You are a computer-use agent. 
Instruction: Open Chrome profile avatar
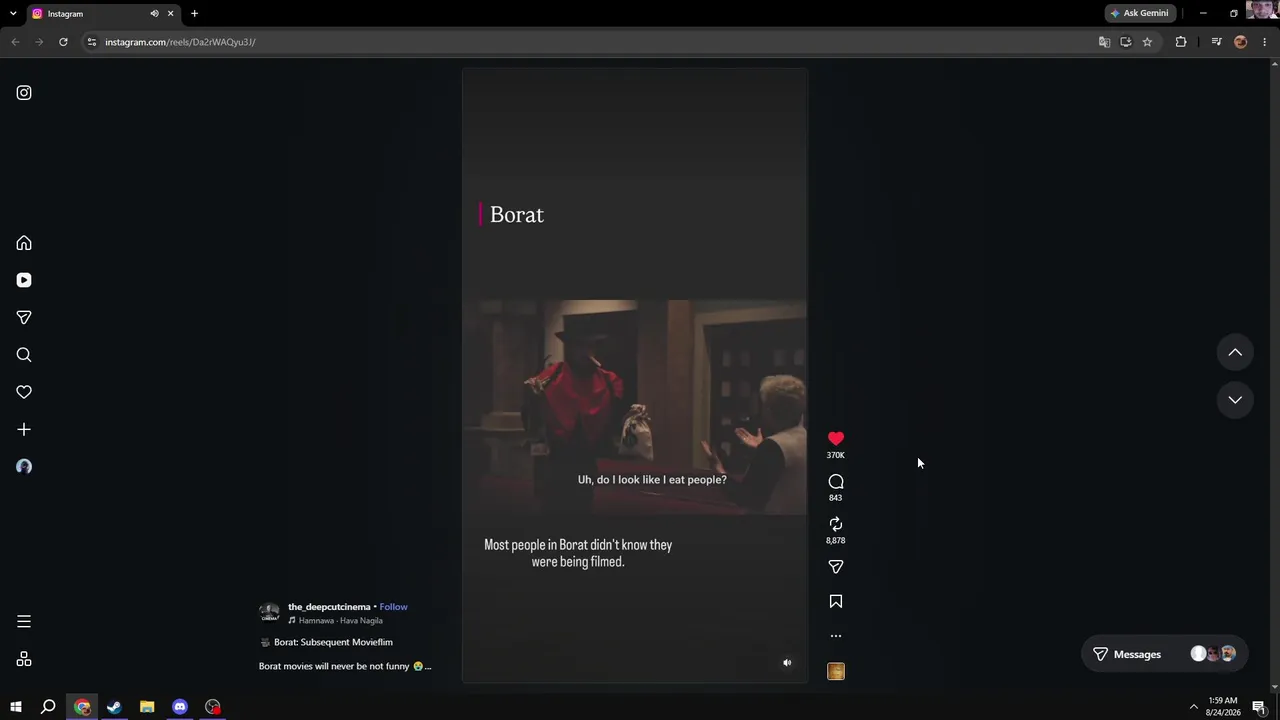pyautogui.click(x=1241, y=42)
